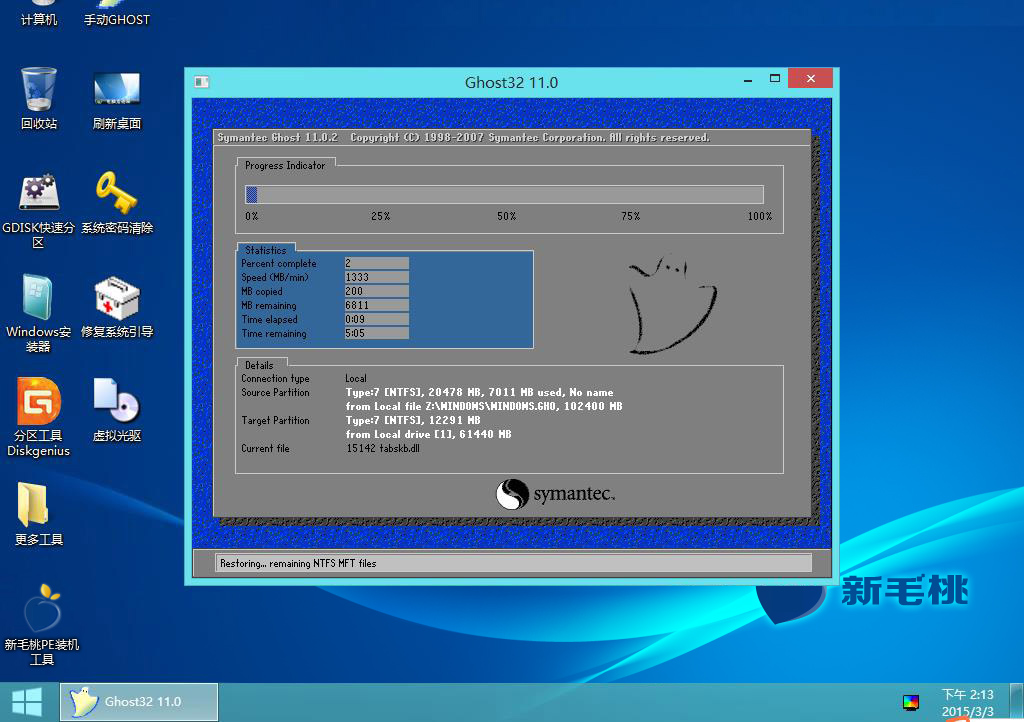Click the 75% progress scale label
The width and height of the screenshot is (1024, 722).
click(x=631, y=216)
